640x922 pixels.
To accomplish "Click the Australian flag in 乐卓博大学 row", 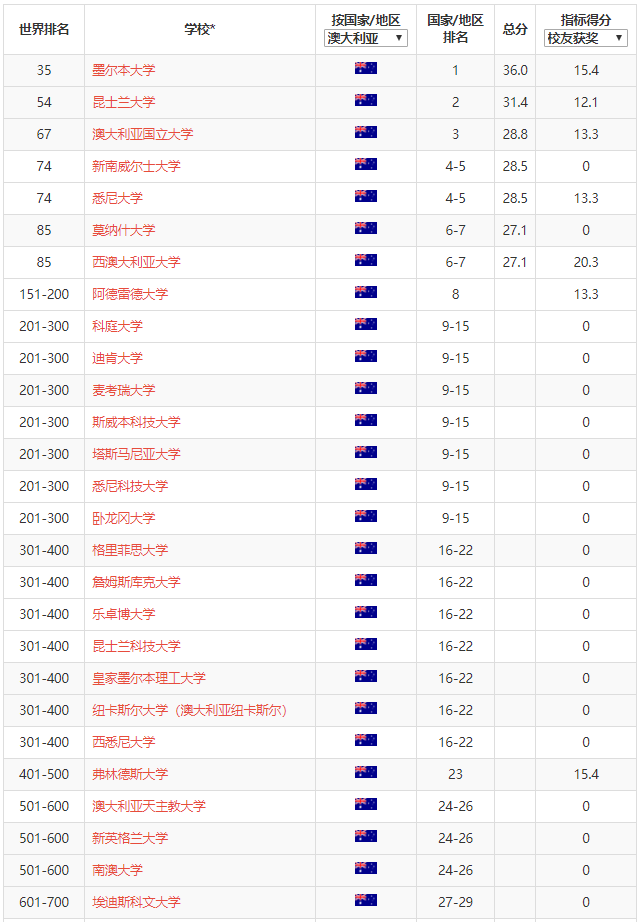I will click(x=366, y=612).
